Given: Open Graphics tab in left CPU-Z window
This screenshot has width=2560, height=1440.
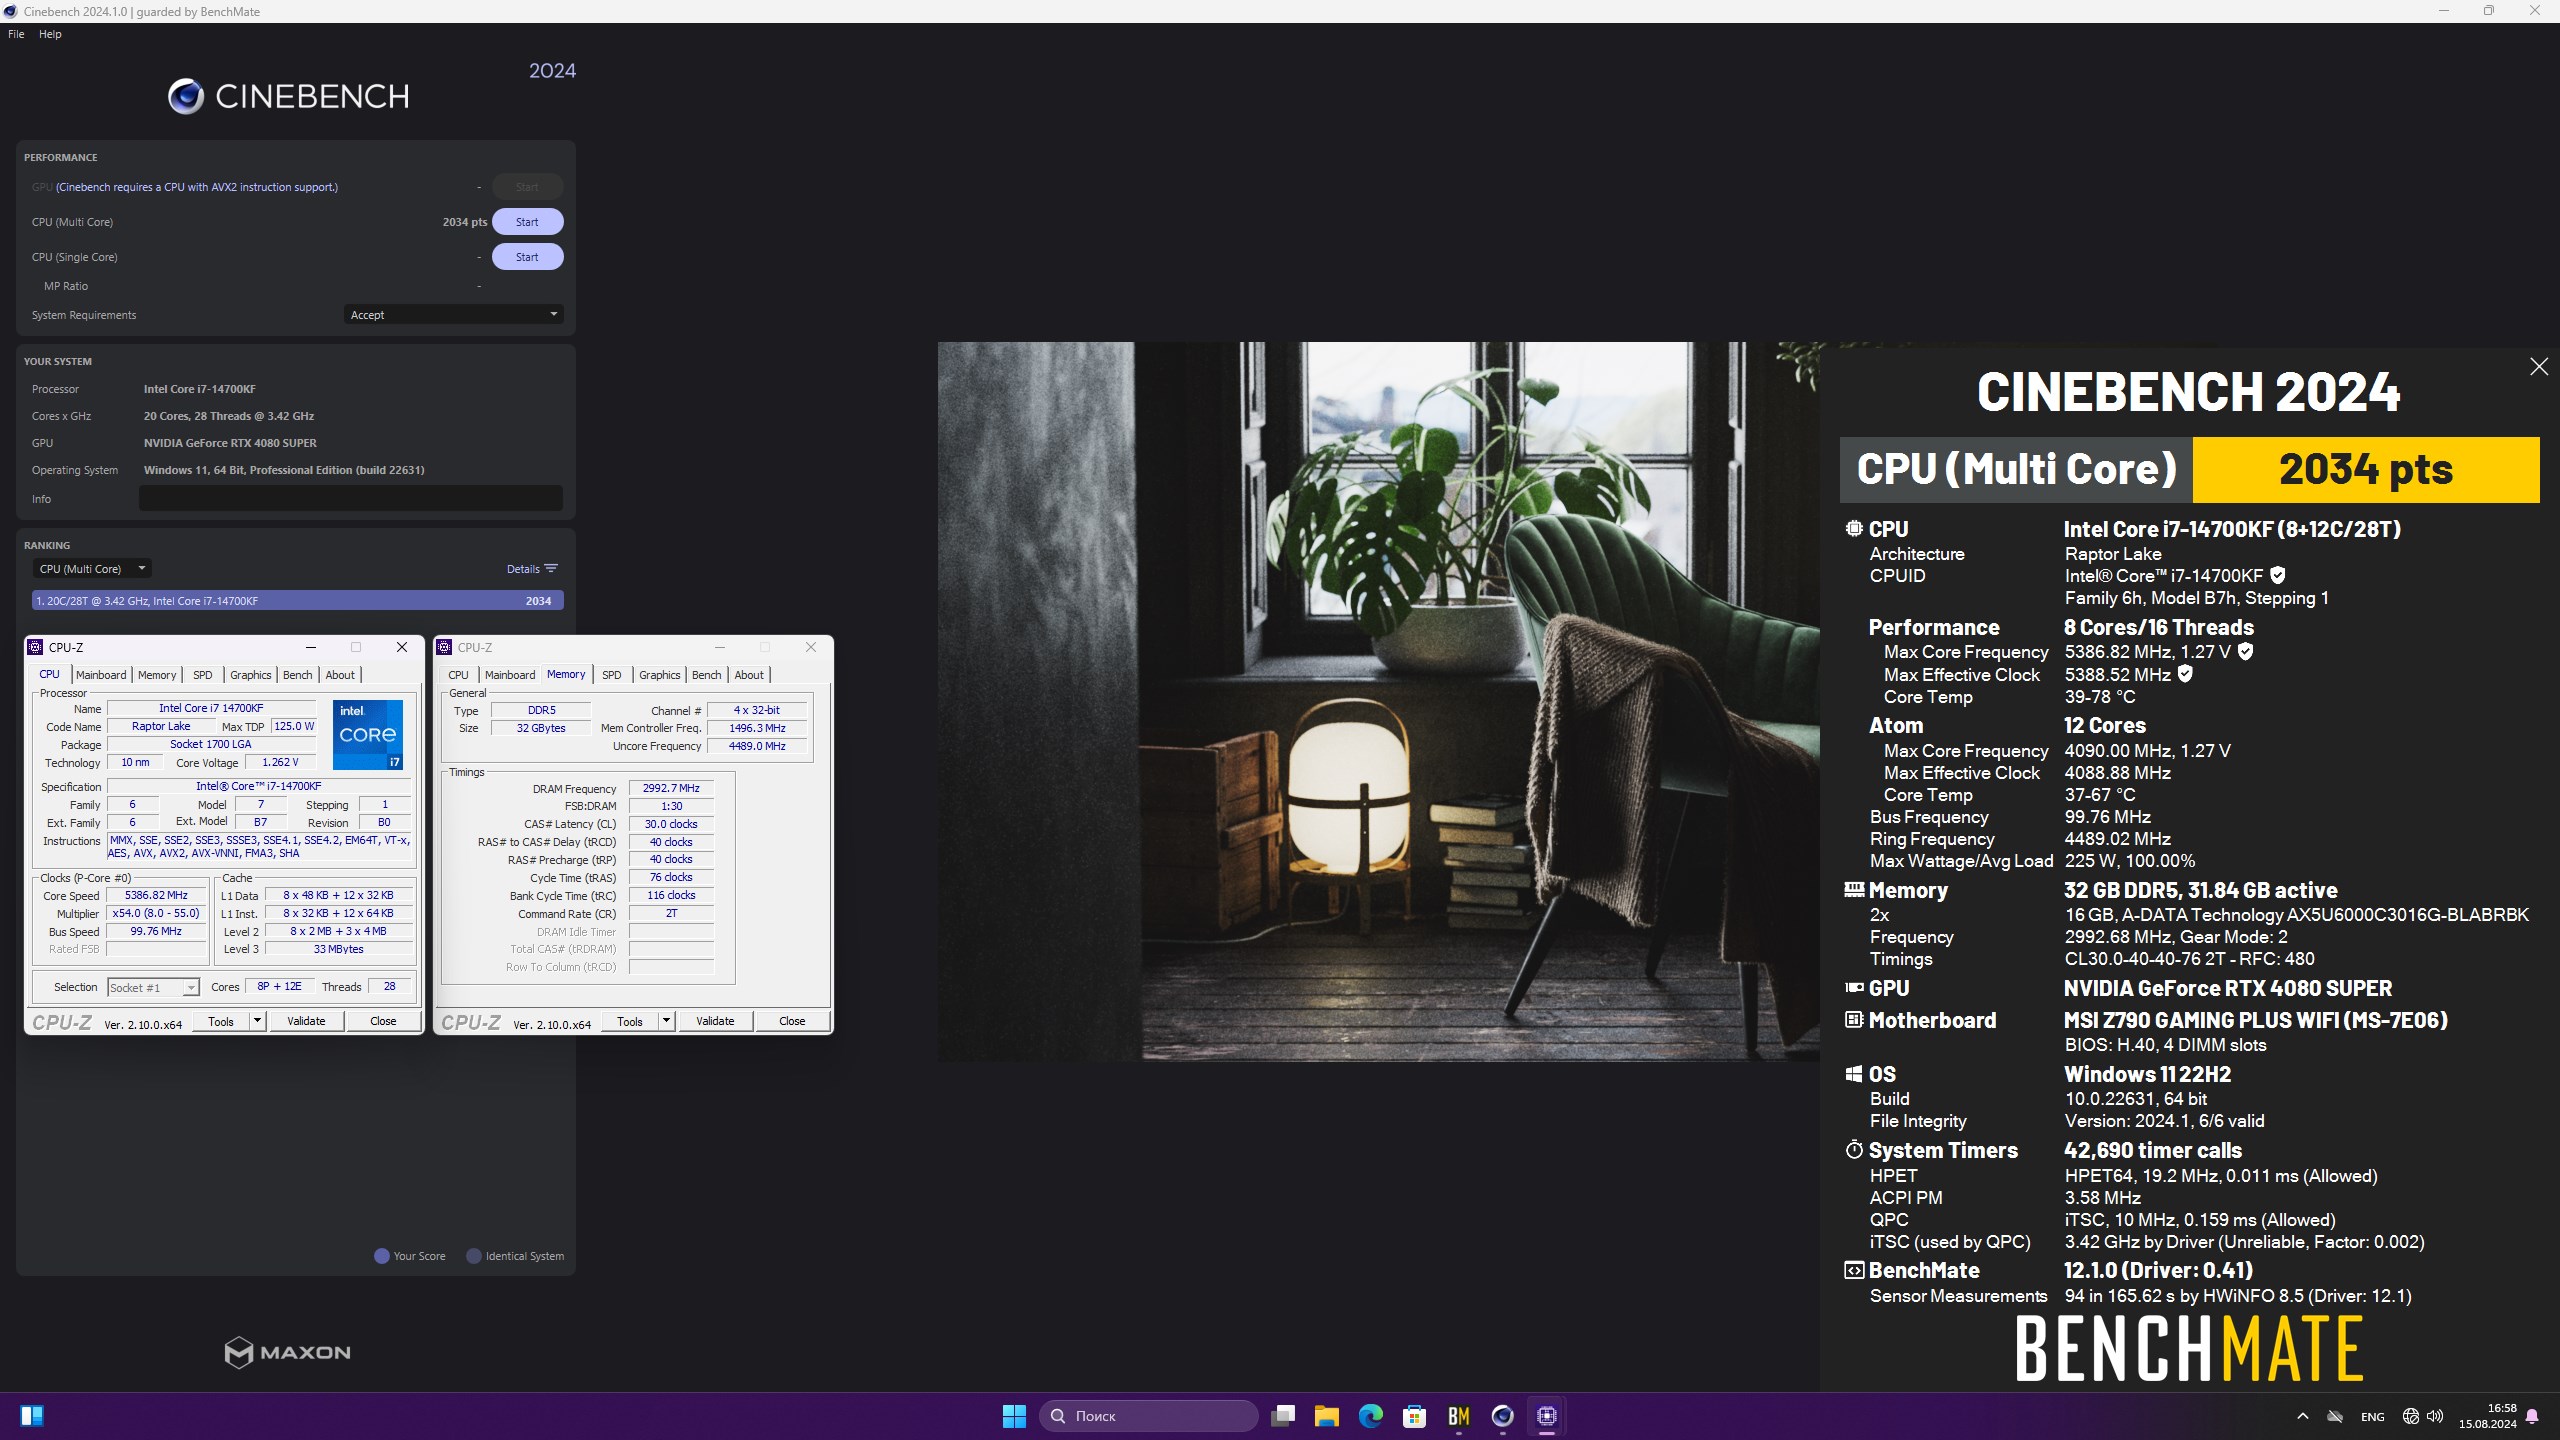Looking at the screenshot, I should click(x=250, y=675).
